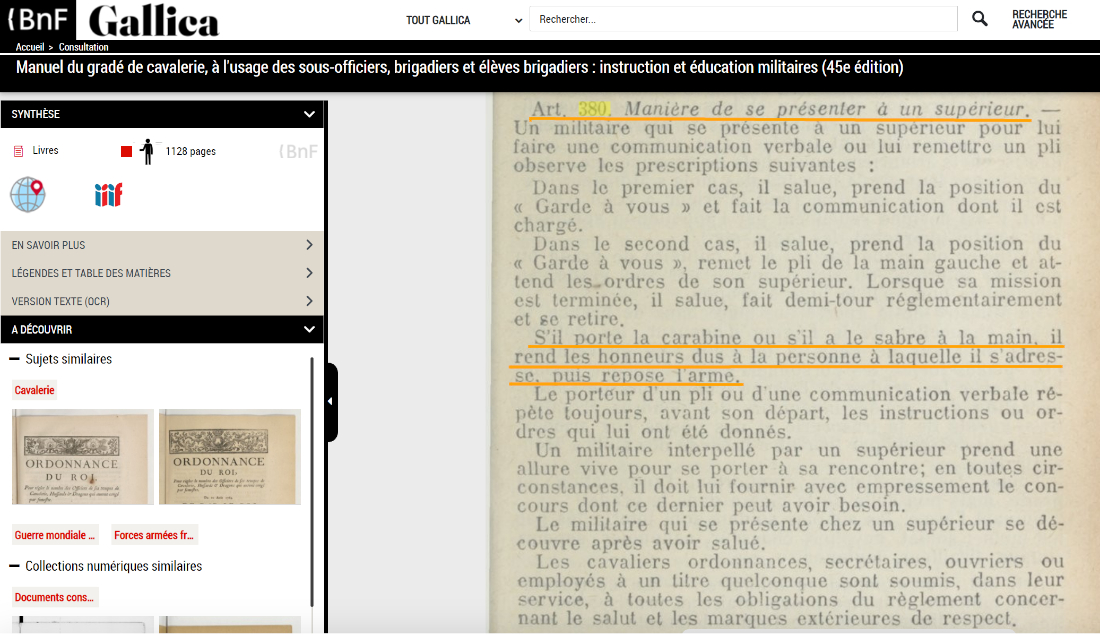Select the Cavalerie subject tag

(x=35, y=390)
